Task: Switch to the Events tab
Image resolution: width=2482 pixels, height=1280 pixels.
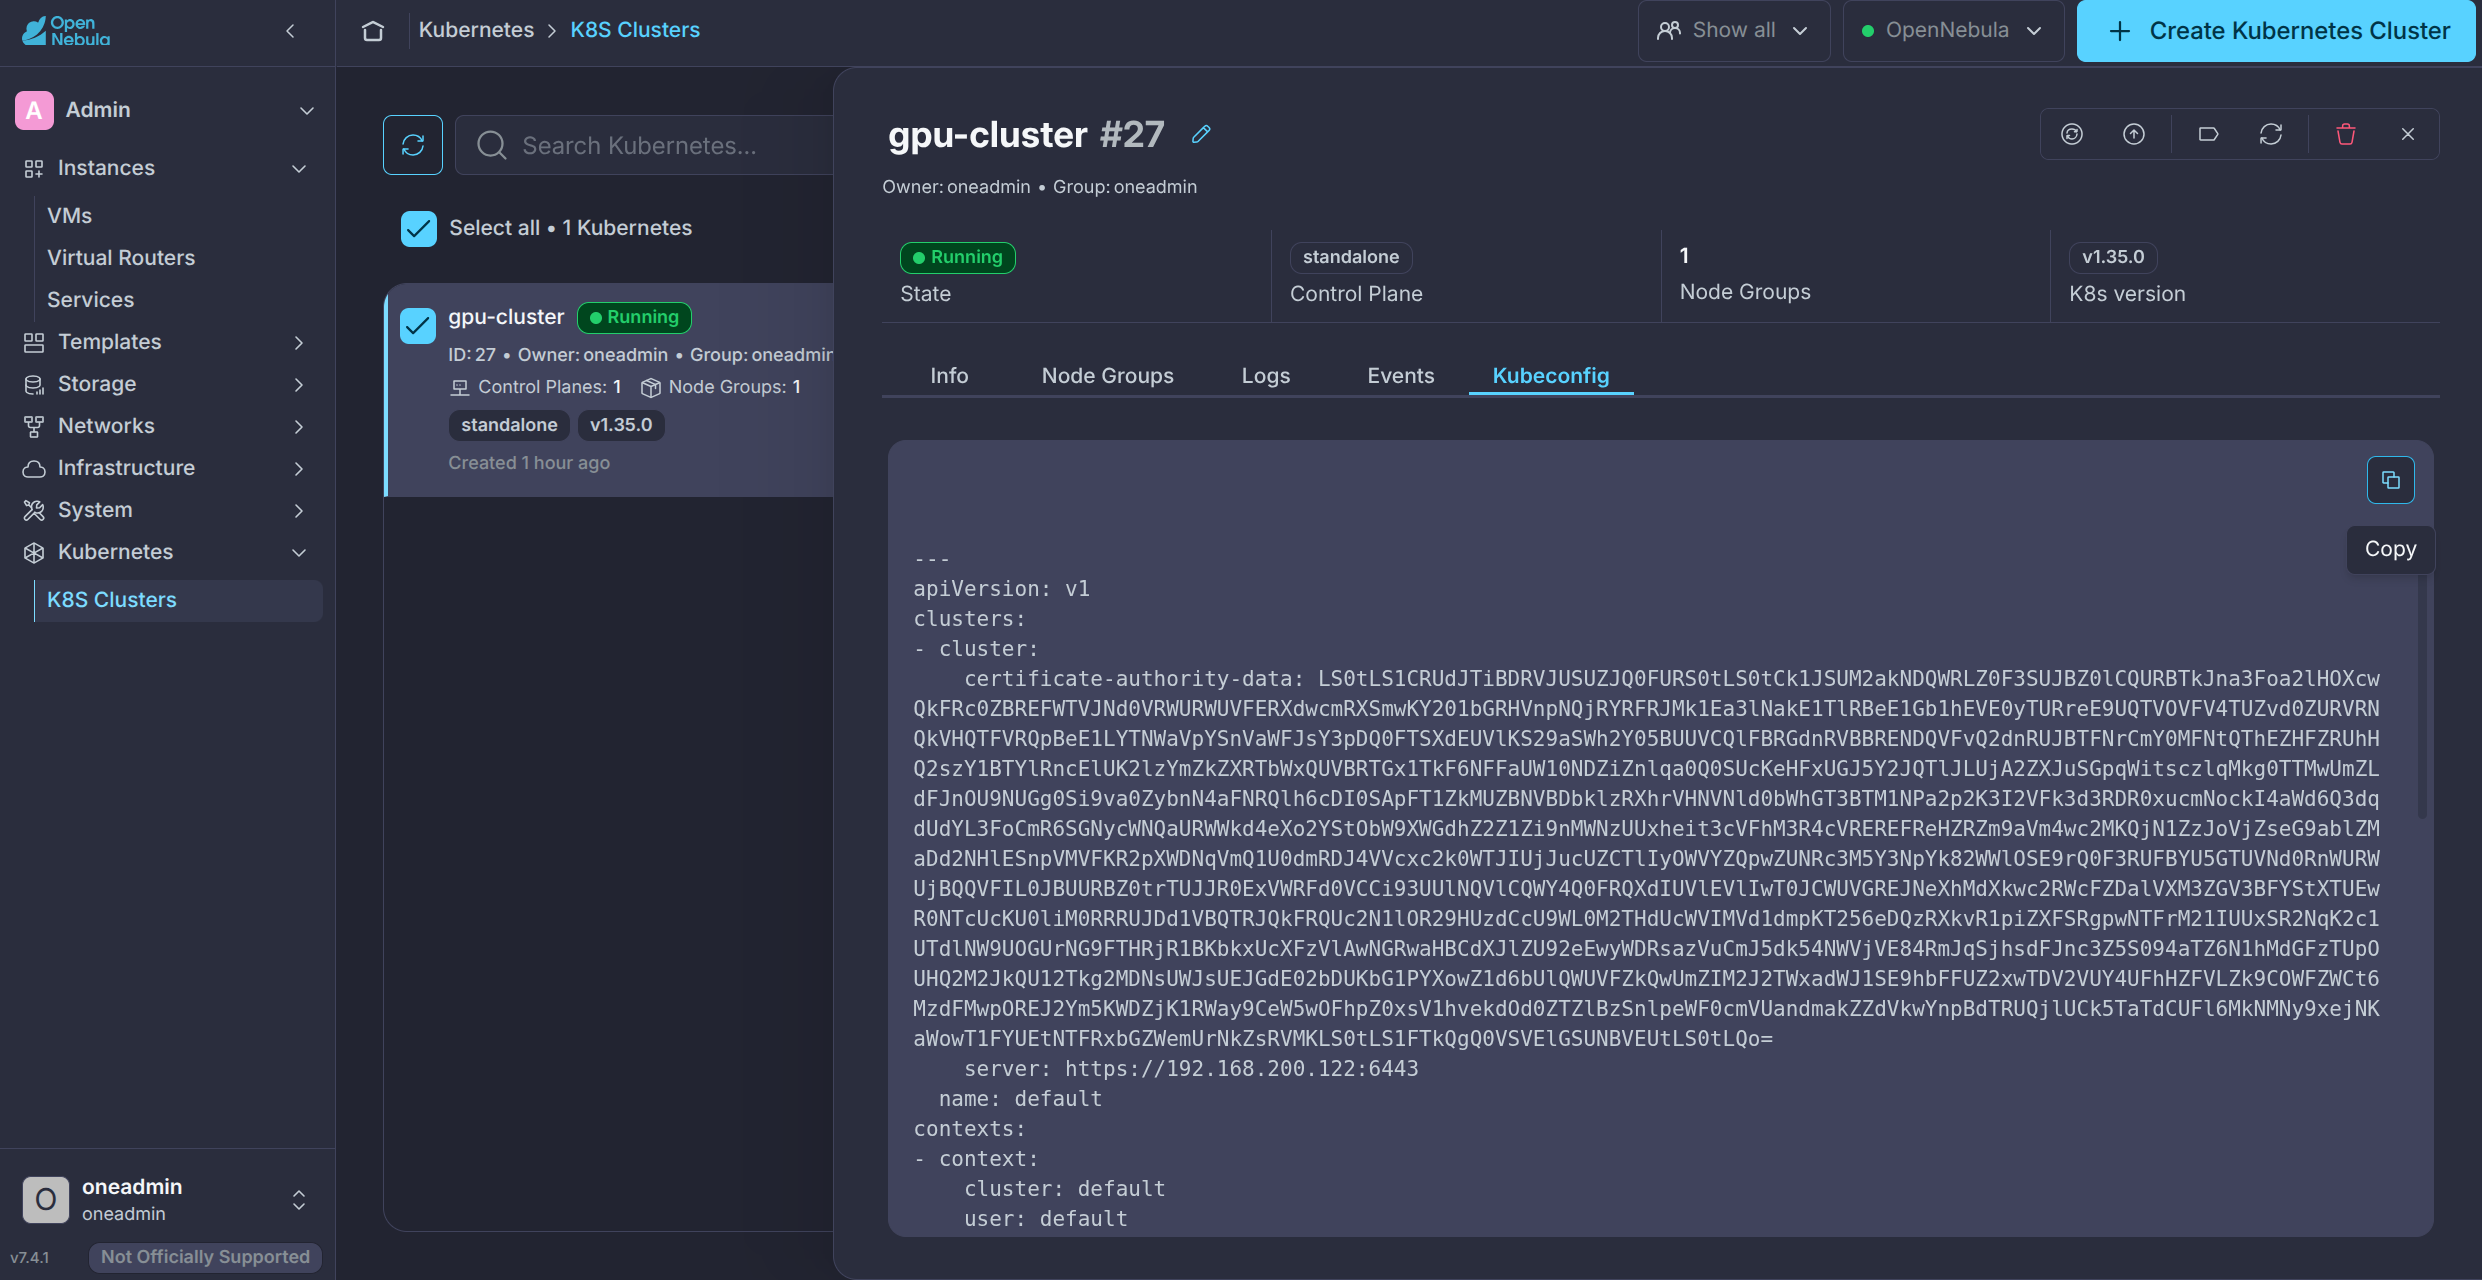Action: tap(1401, 375)
